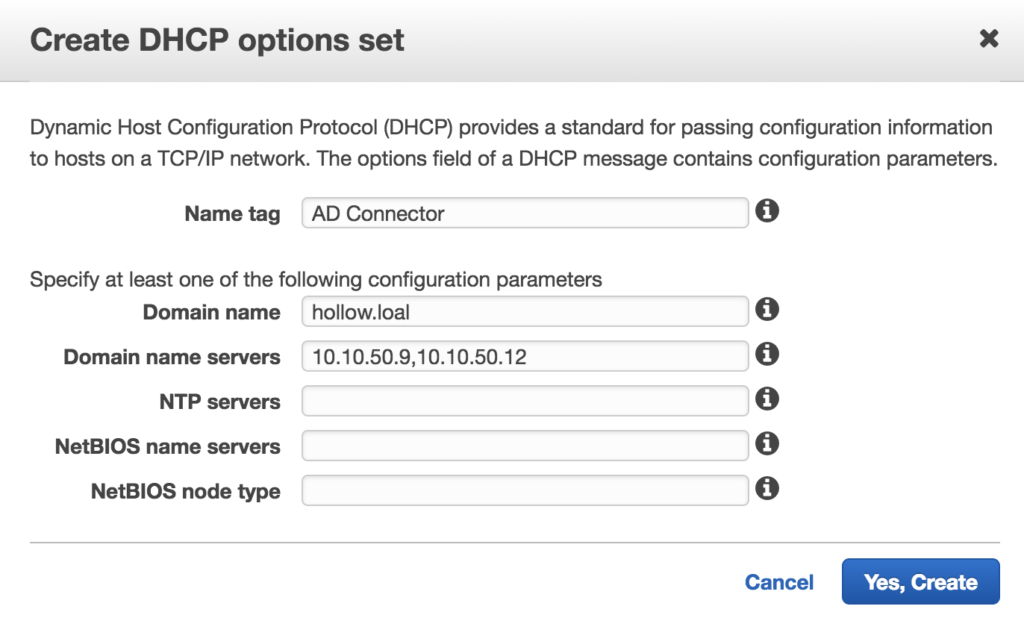This screenshot has width=1024, height=618.
Task: Click the NTP servers label
Action: tap(219, 402)
